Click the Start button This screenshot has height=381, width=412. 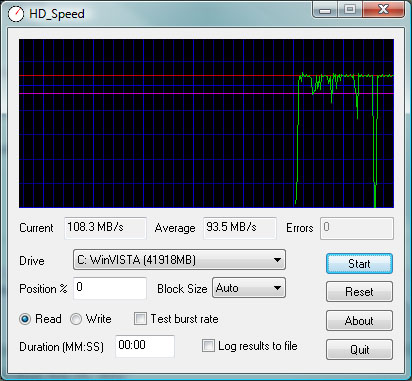click(359, 264)
